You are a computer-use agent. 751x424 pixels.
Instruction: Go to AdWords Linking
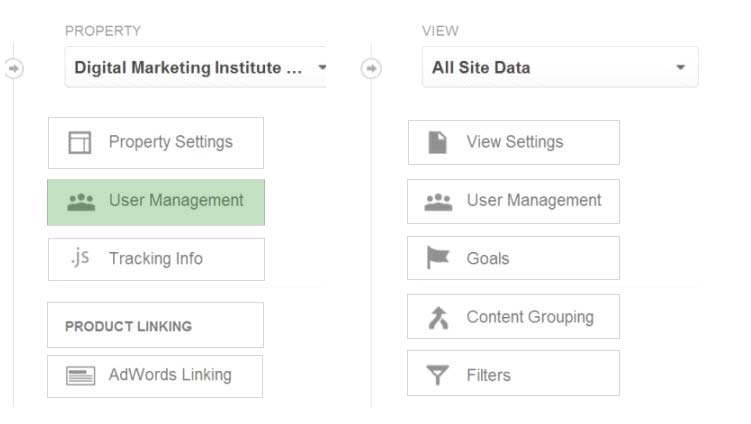tap(155, 376)
